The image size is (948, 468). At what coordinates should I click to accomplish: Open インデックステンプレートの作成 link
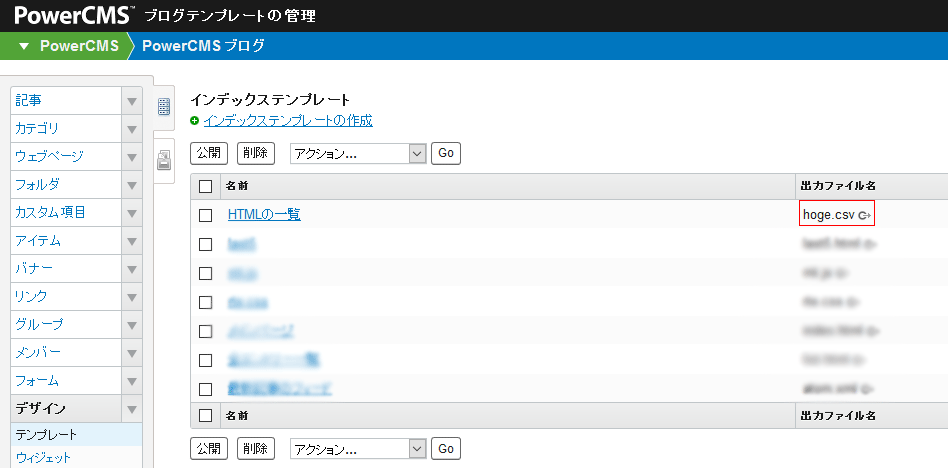pyautogui.click(x=288, y=120)
